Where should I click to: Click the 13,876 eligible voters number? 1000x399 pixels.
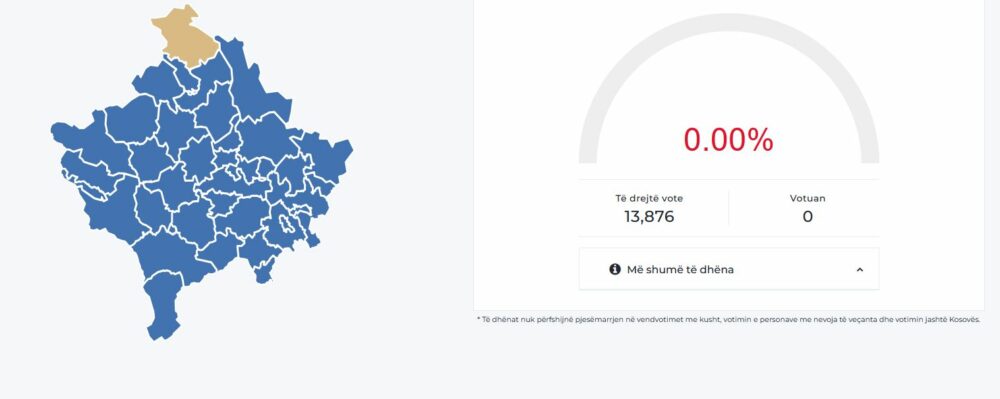[649, 217]
